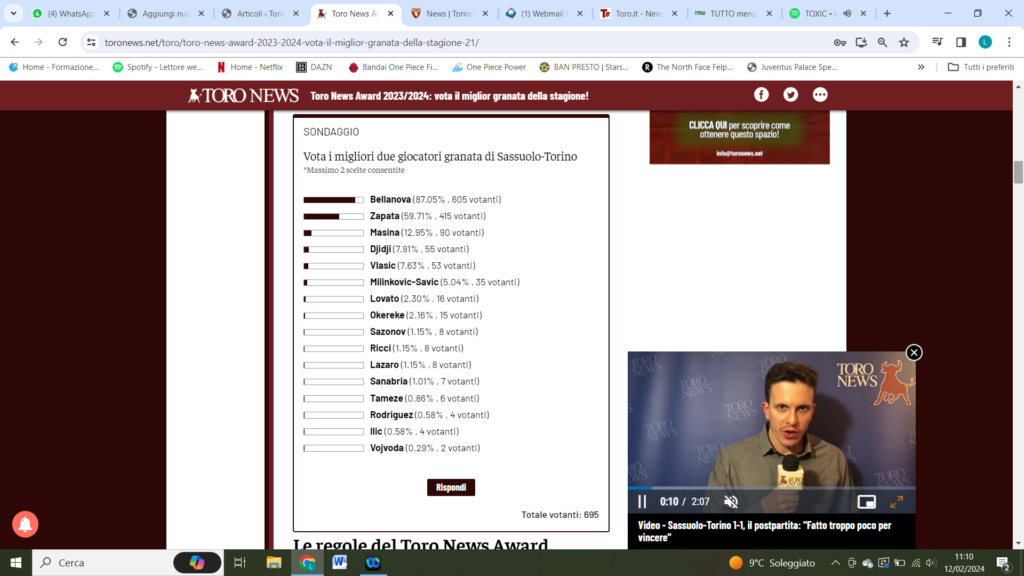
Task: Click the page vertical scrollbar thumb
Action: [x=1018, y=172]
